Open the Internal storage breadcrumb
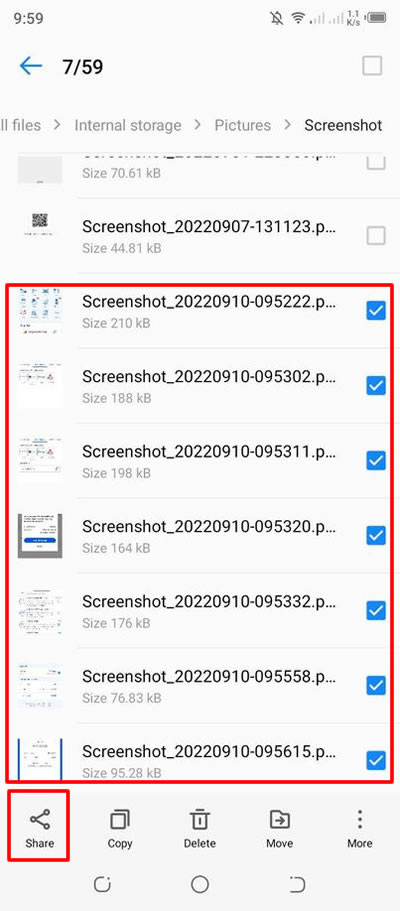The width and height of the screenshot is (400, 911). (x=128, y=125)
